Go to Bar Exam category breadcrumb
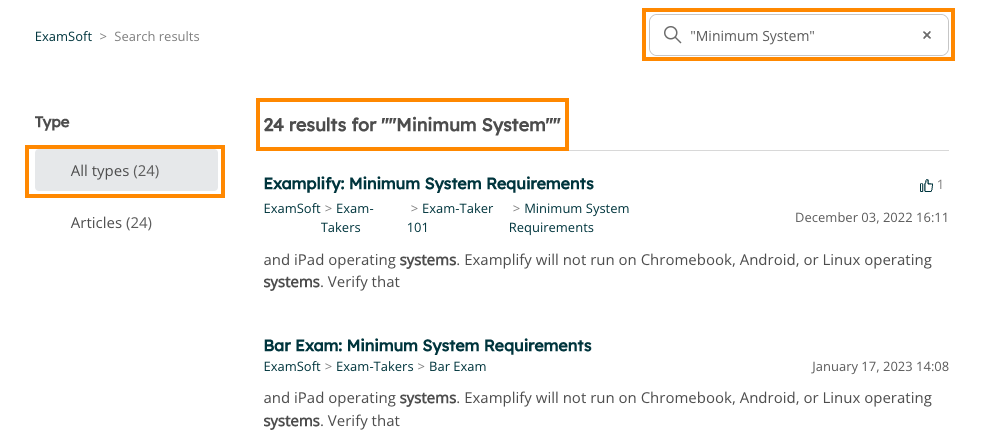The height and width of the screenshot is (444, 983). click(x=458, y=366)
